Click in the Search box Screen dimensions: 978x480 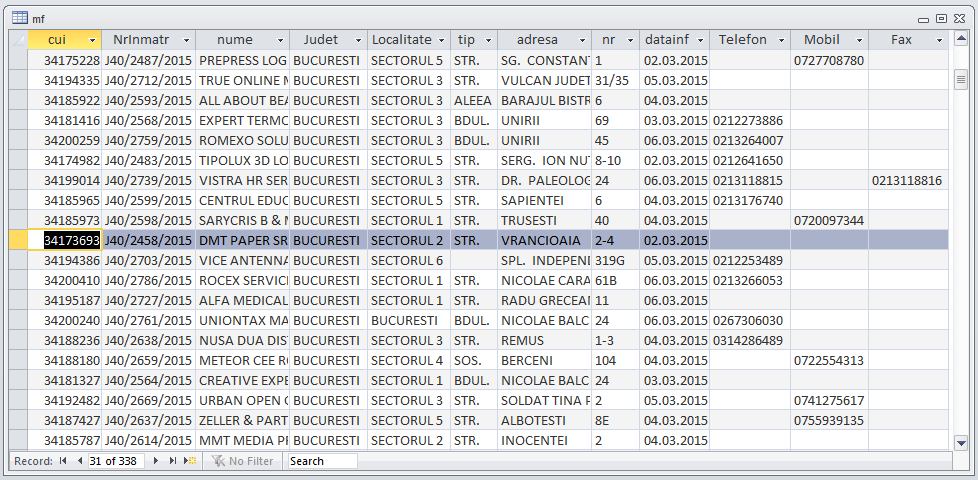pyautogui.click(x=321, y=461)
